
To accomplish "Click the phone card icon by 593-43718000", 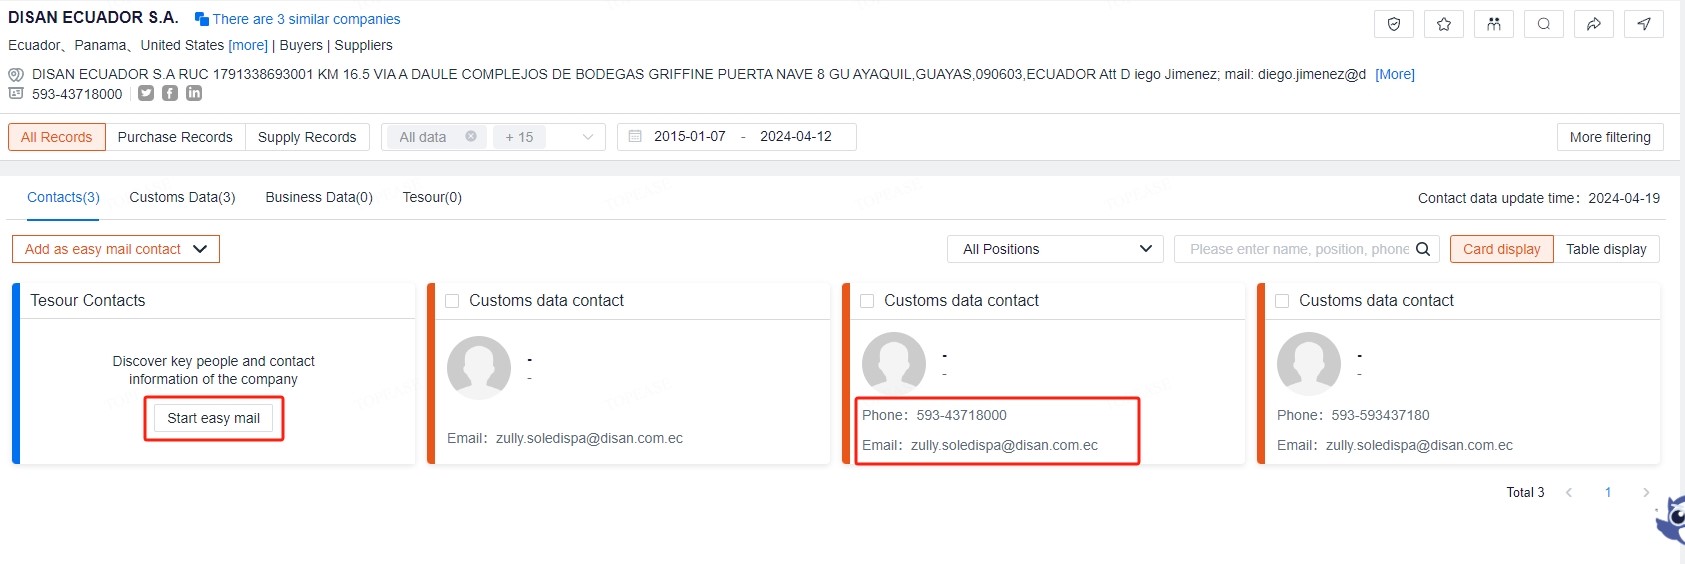I will (16, 93).
